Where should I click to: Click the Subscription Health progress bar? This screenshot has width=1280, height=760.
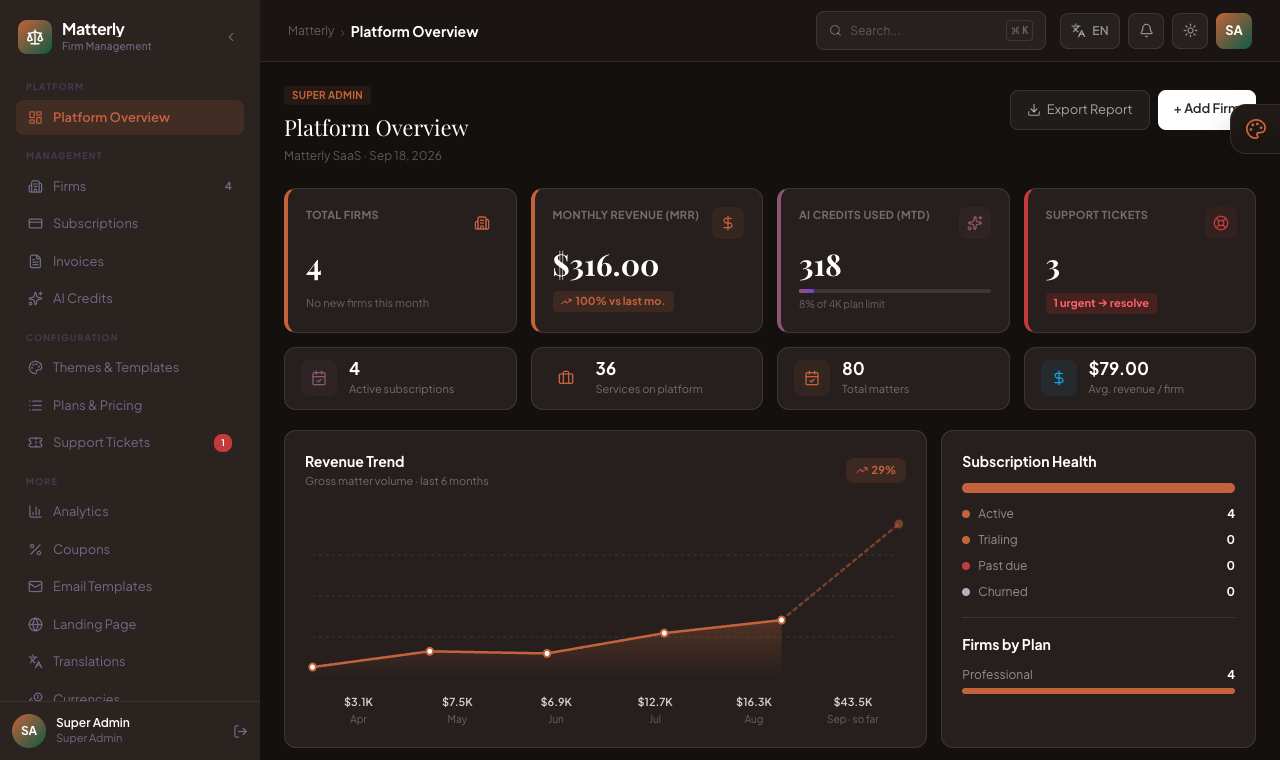click(1098, 488)
